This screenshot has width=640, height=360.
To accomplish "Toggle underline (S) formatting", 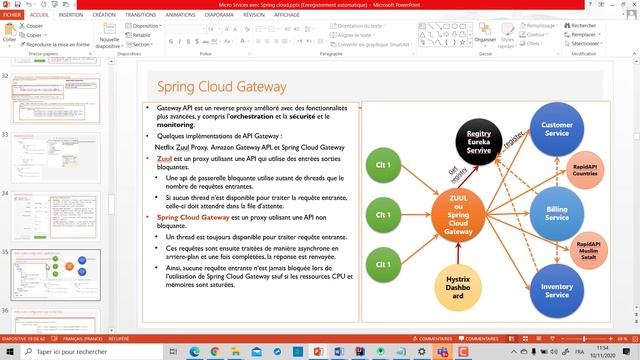I will click(188, 41).
